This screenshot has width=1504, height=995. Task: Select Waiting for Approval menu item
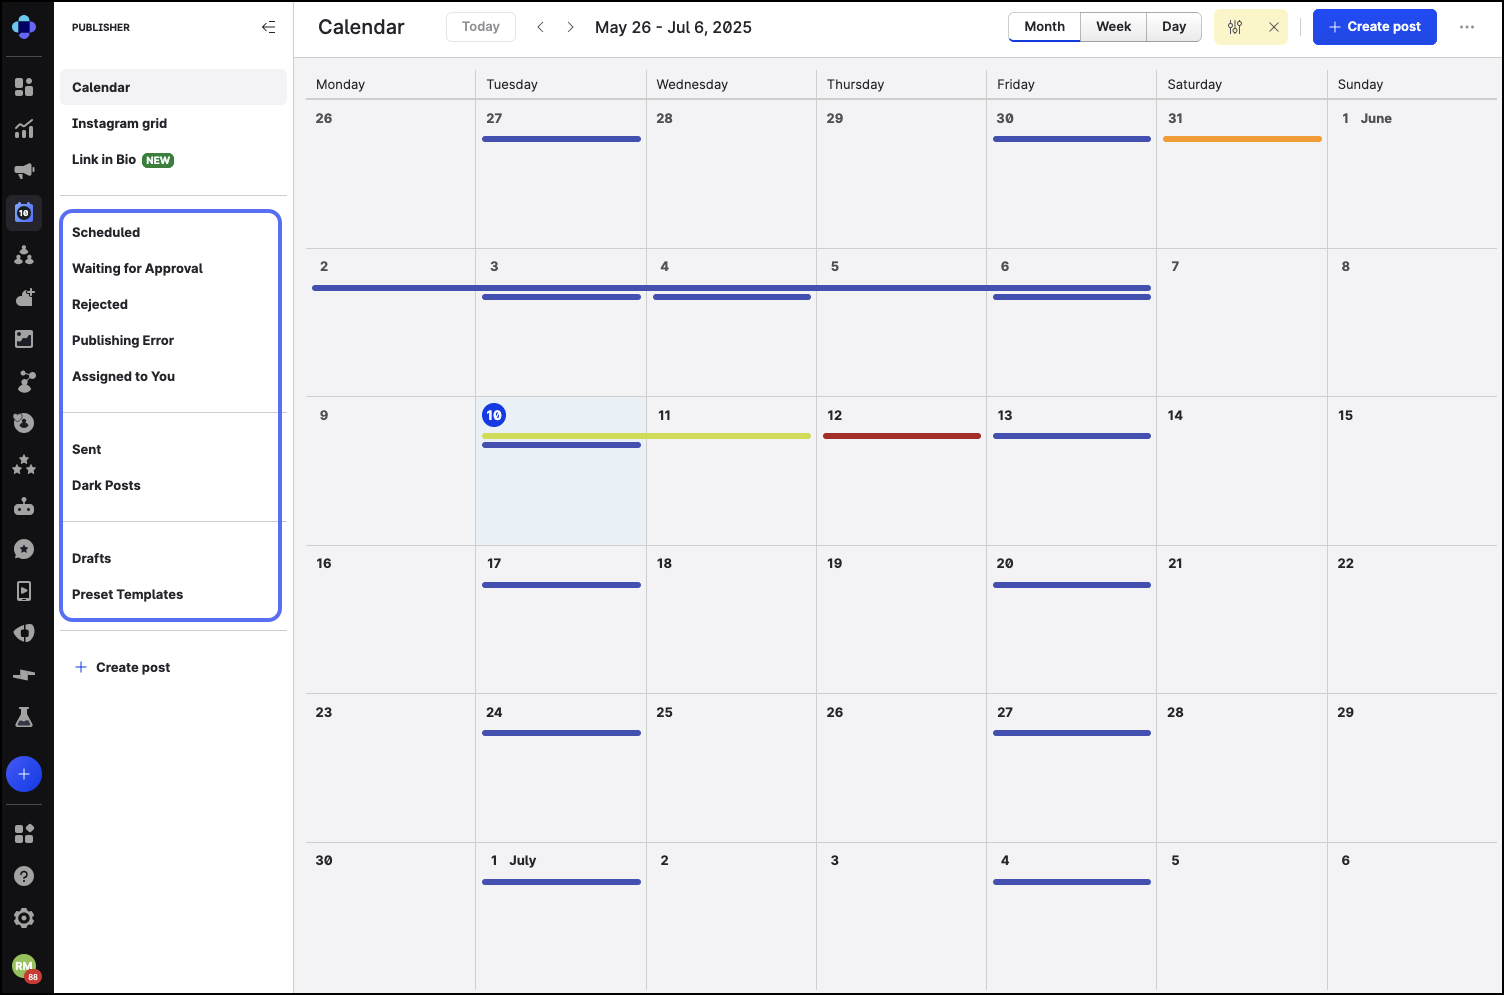pyautogui.click(x=137, y=268)
